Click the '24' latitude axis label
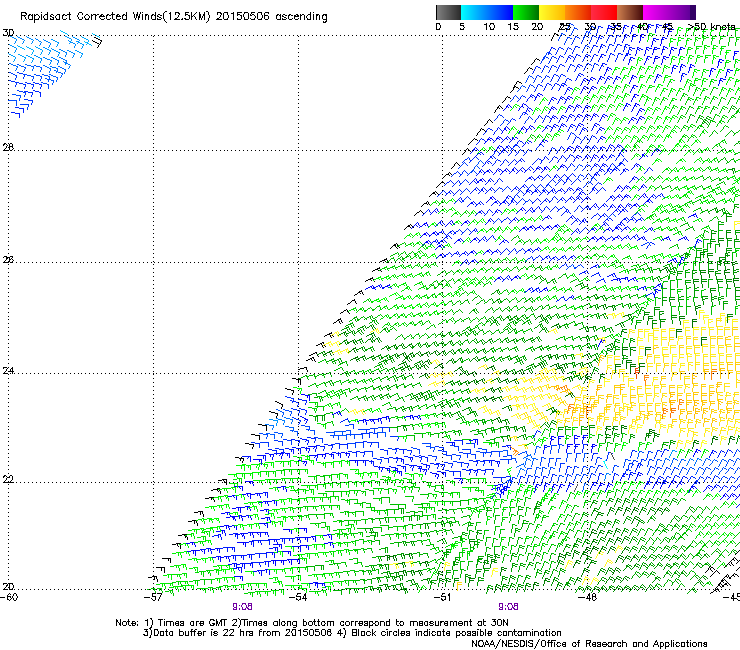The image size is (740, 650). [8, 371]
